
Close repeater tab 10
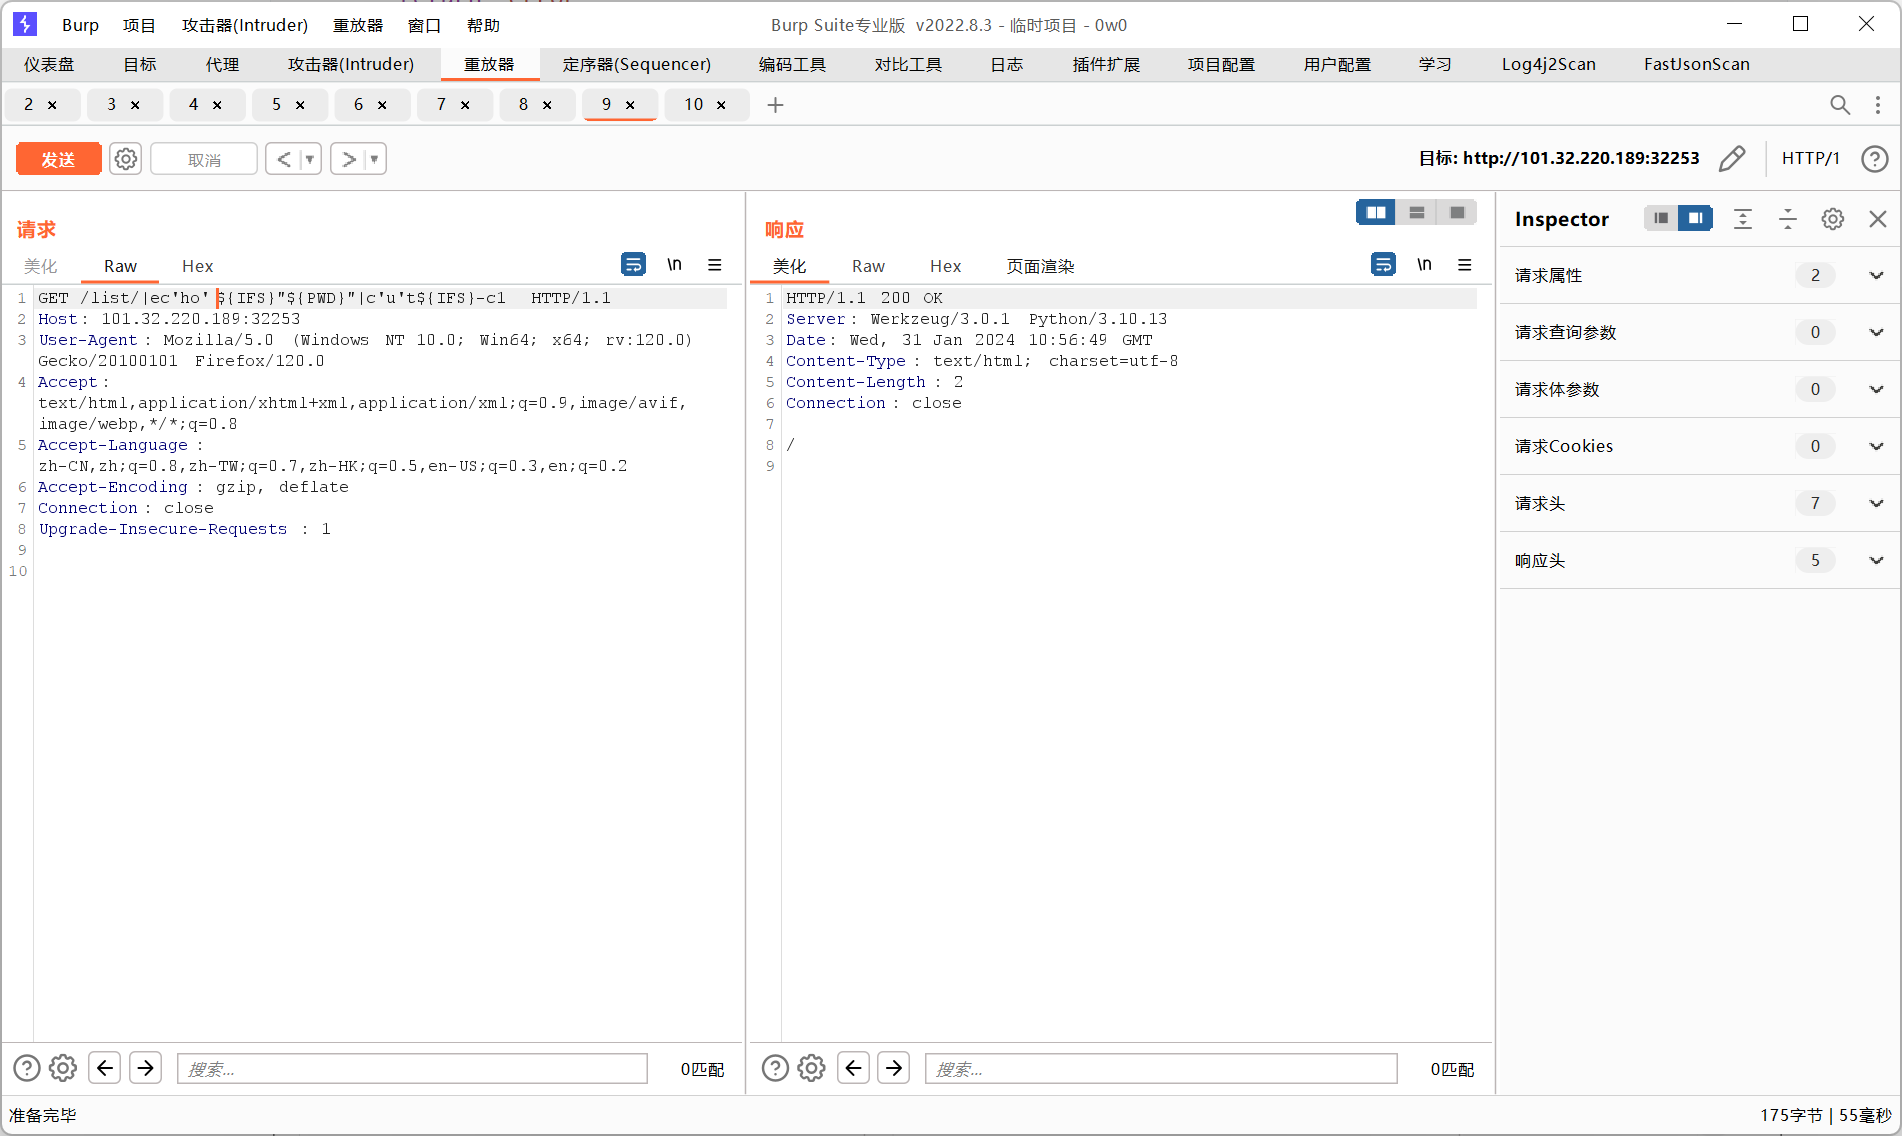721,105
